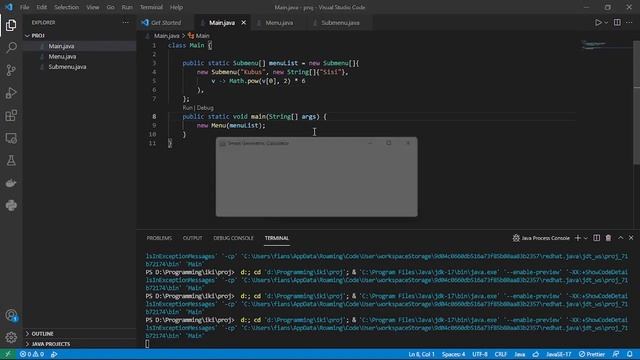Image resolution: width=640 pixels, height=360 pixels.
Task: Open the Manage gear menu
Action: 11,337
